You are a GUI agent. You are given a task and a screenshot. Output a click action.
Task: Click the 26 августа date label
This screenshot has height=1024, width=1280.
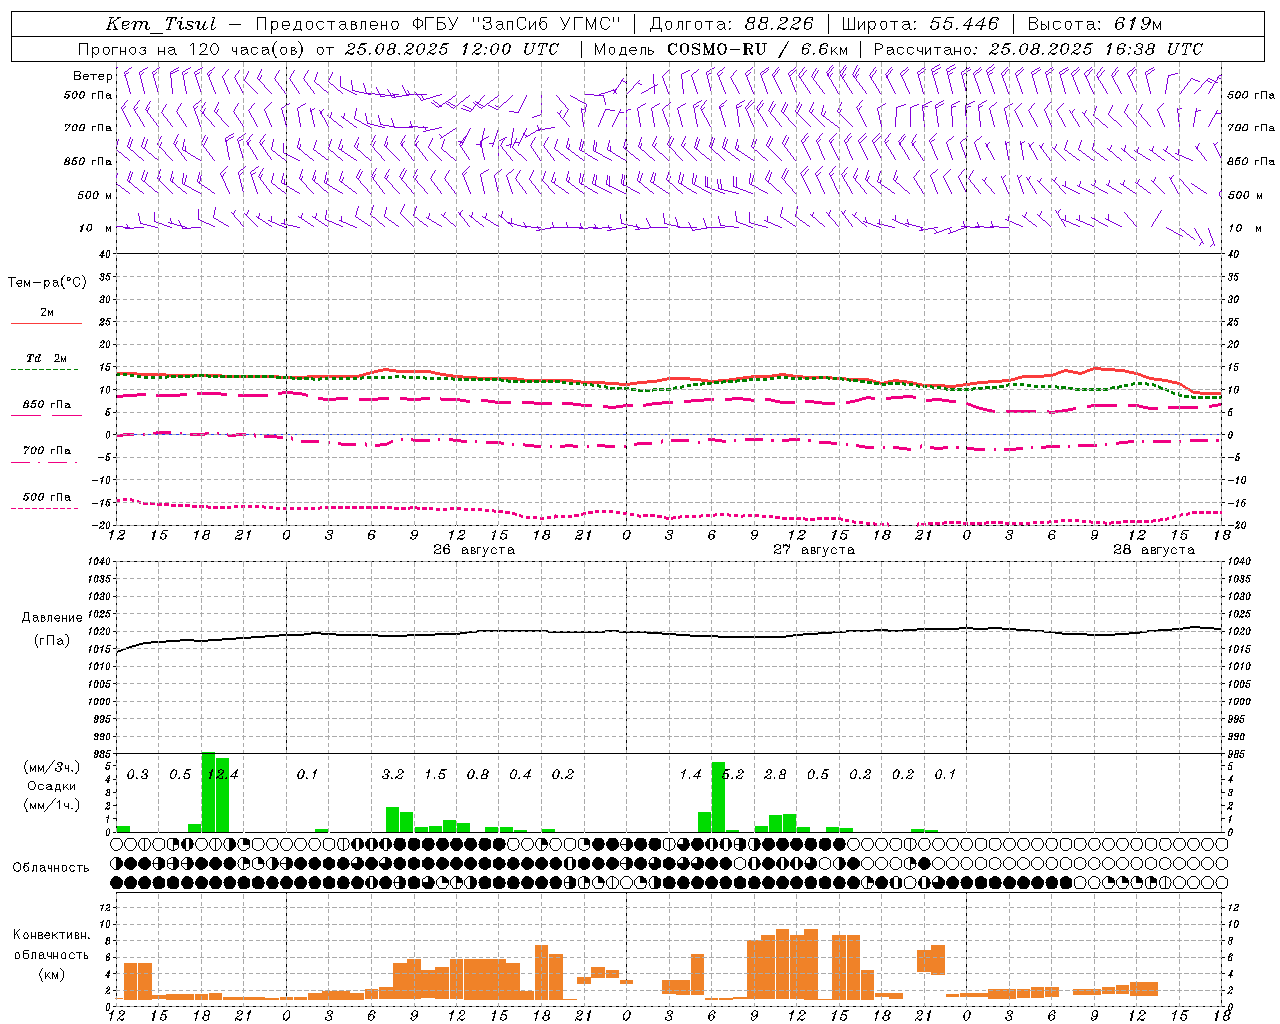[x=474, y=550]
